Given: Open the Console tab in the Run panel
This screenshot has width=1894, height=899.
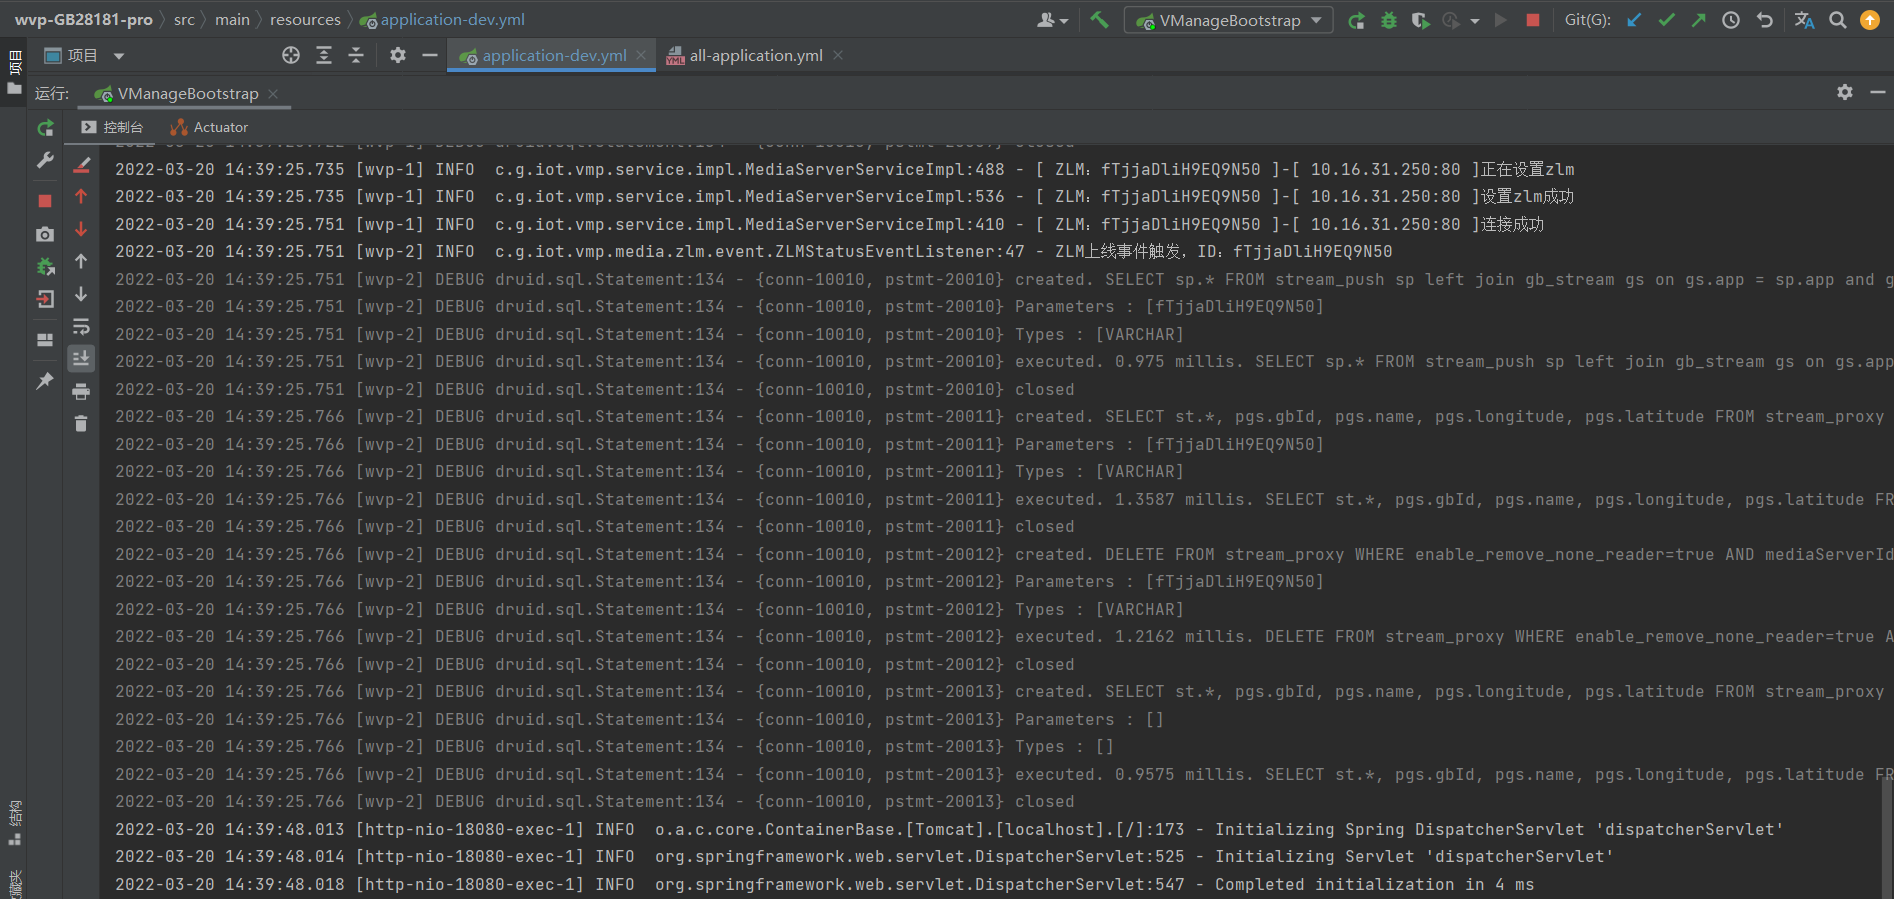Looking at the screenshot, I should (x=112, y=127).
